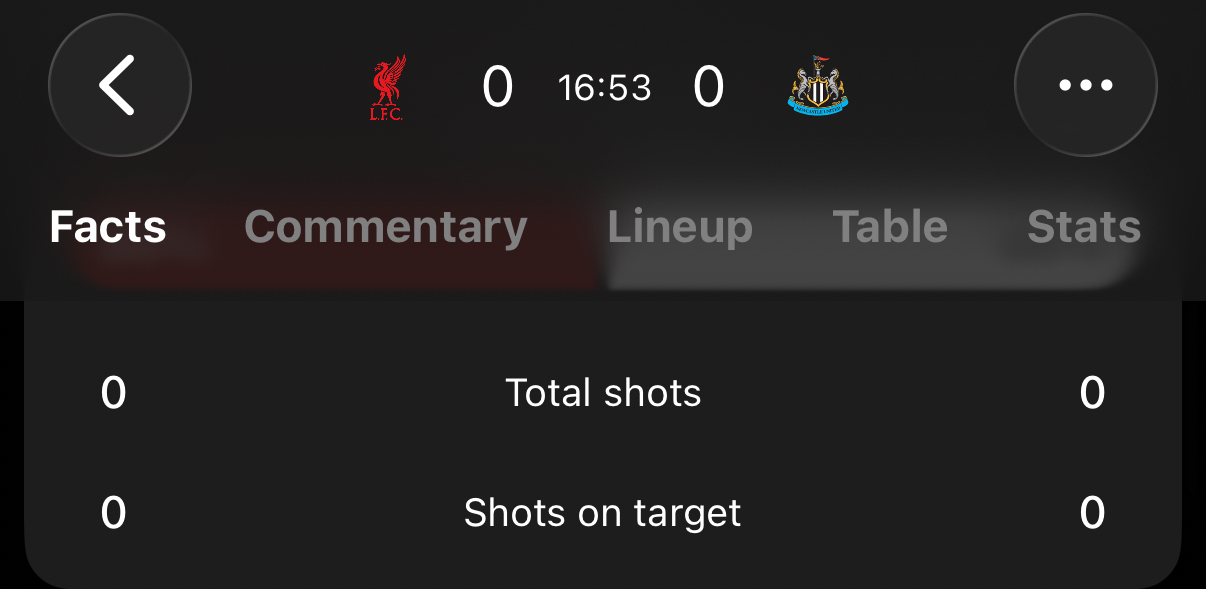
Task: Tap the Liverpool FC crest
Action: (x=387, y=89)
